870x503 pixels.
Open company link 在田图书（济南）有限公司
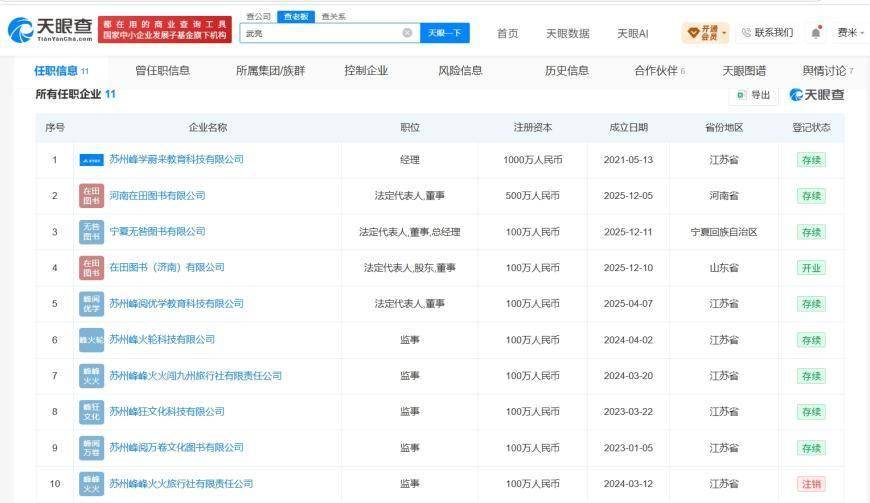[x=167, y=267]
